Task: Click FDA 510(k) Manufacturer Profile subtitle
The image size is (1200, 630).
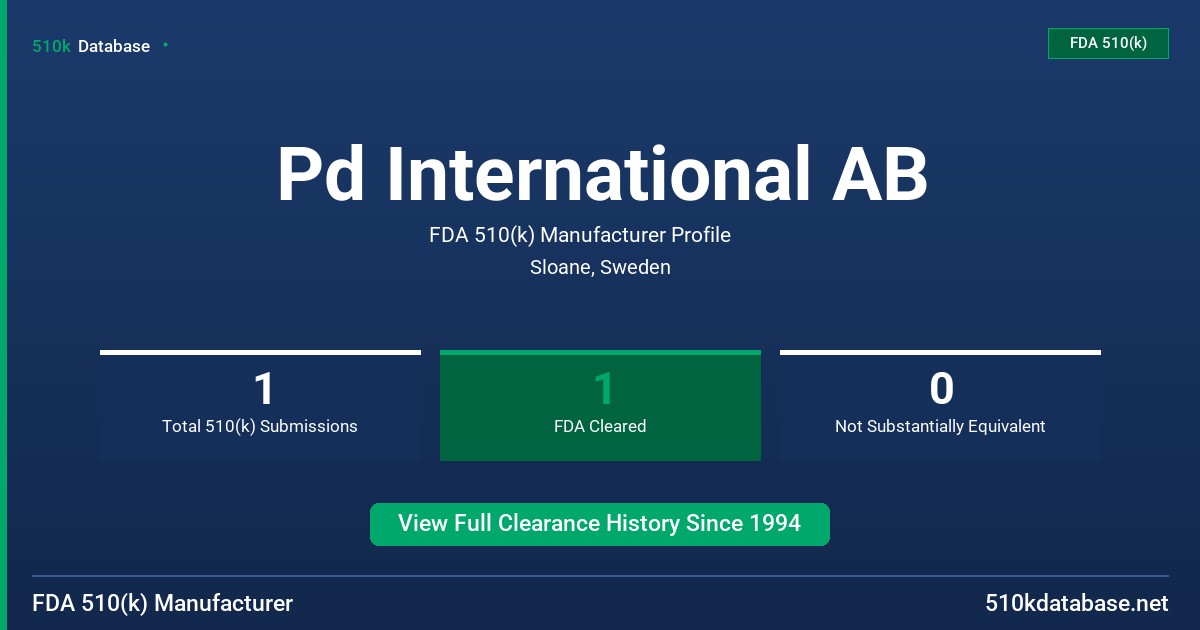Action: [x=580, y=236]
